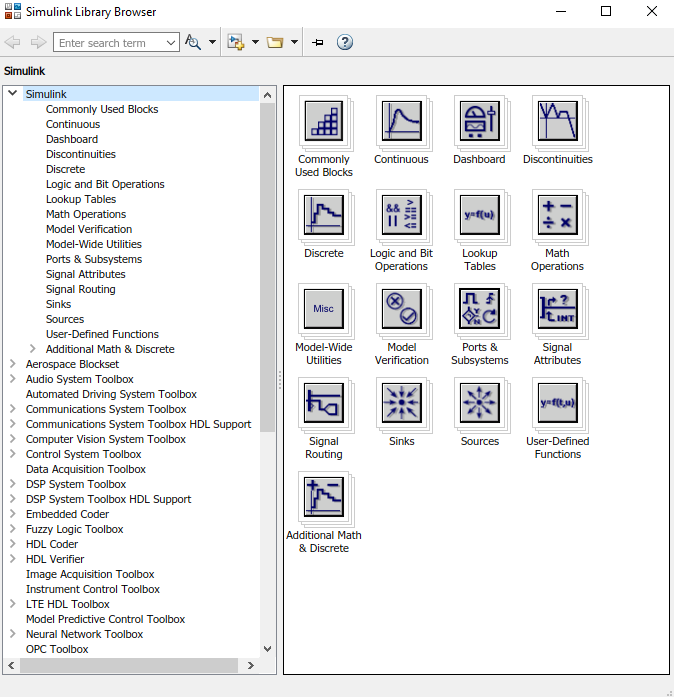The height and width of the screenshot is (697, 674).
Task: Click the horizontal scroll-right arrow
Action: coord(251,665)
